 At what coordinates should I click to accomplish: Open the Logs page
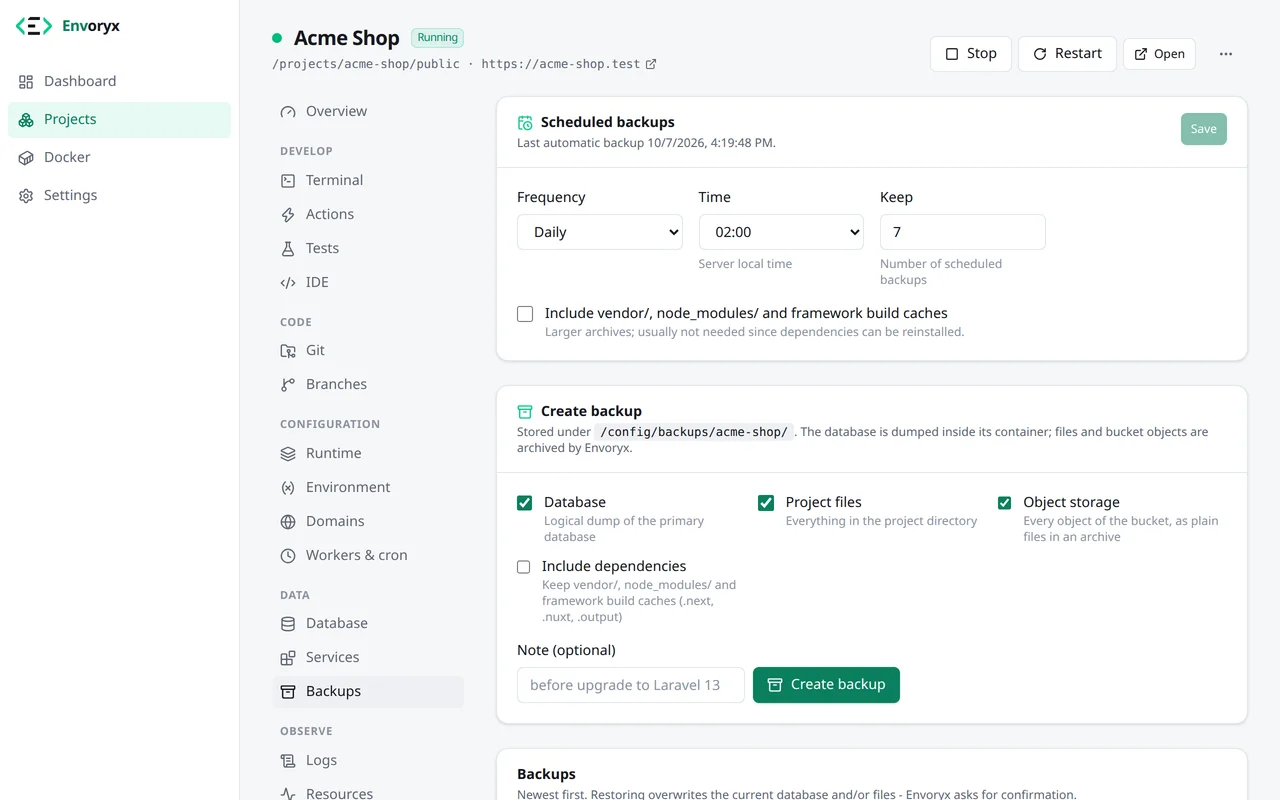pos(368,760)
